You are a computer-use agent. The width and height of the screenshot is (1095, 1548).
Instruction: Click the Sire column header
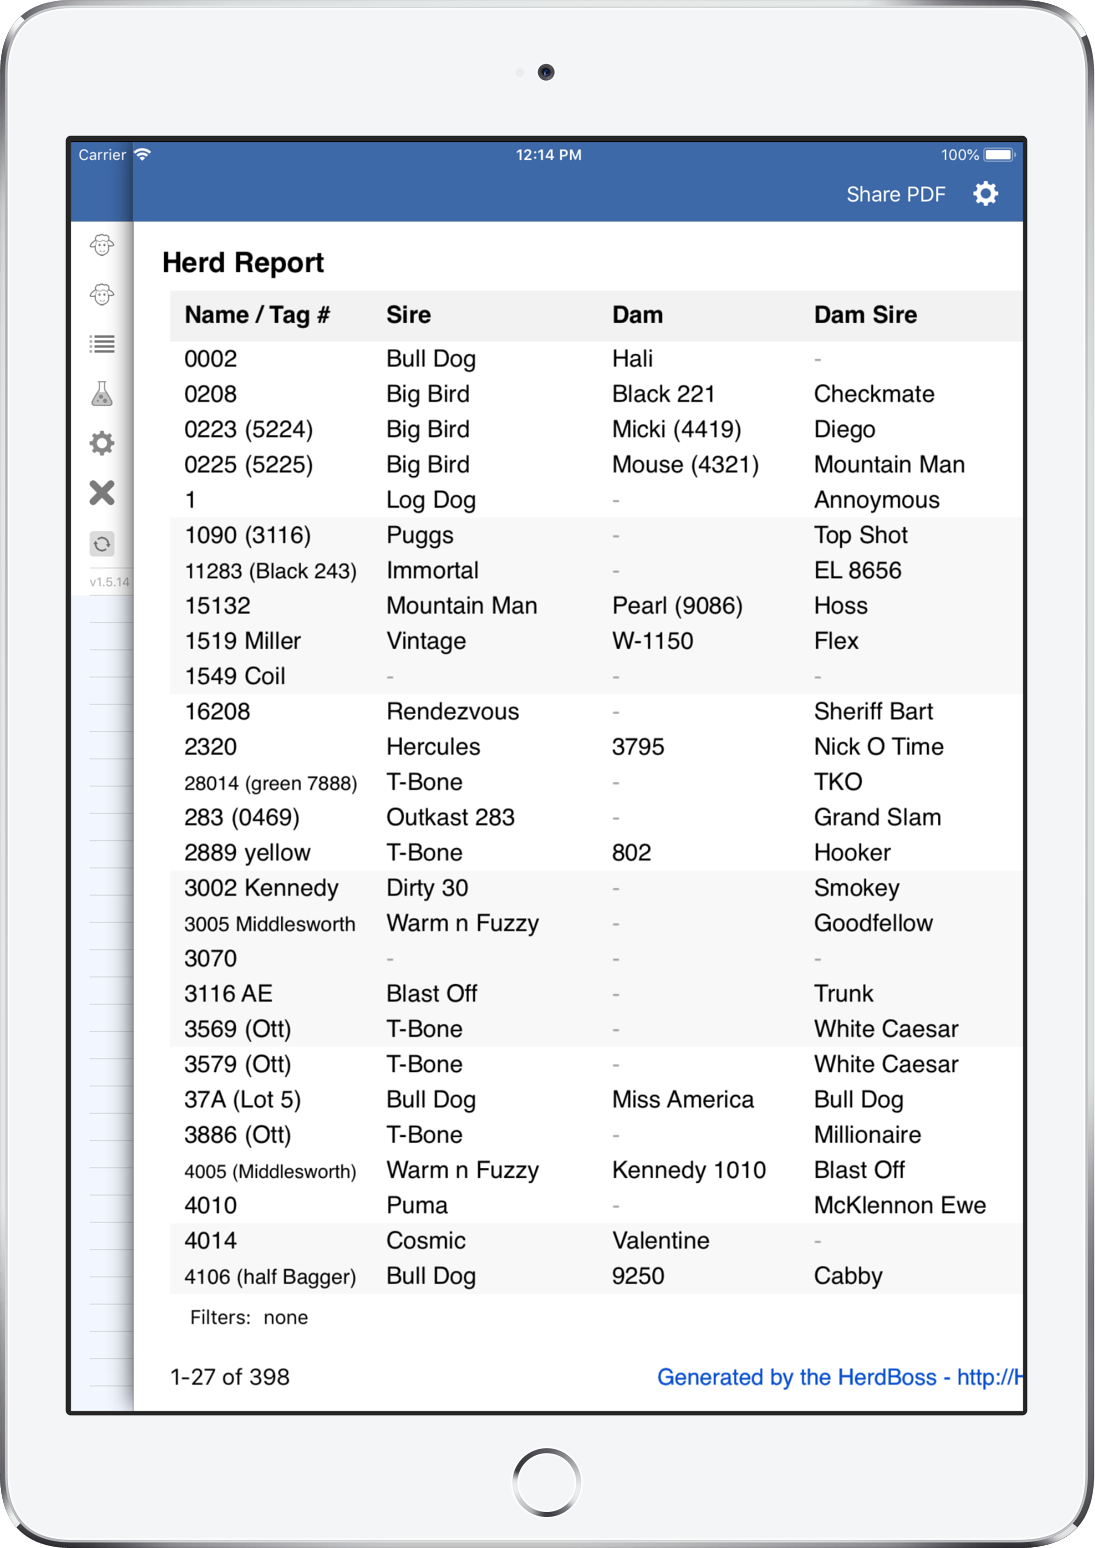click(408, 315)
